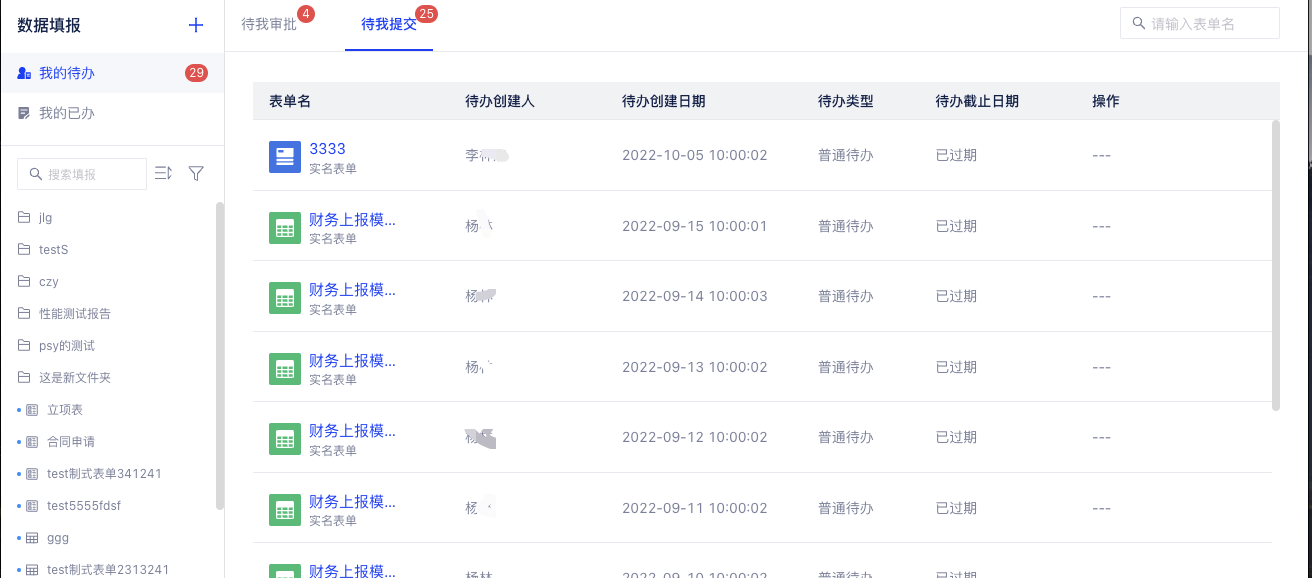Click the sort list icon beside 搜索填报

(x=163, y=174)
